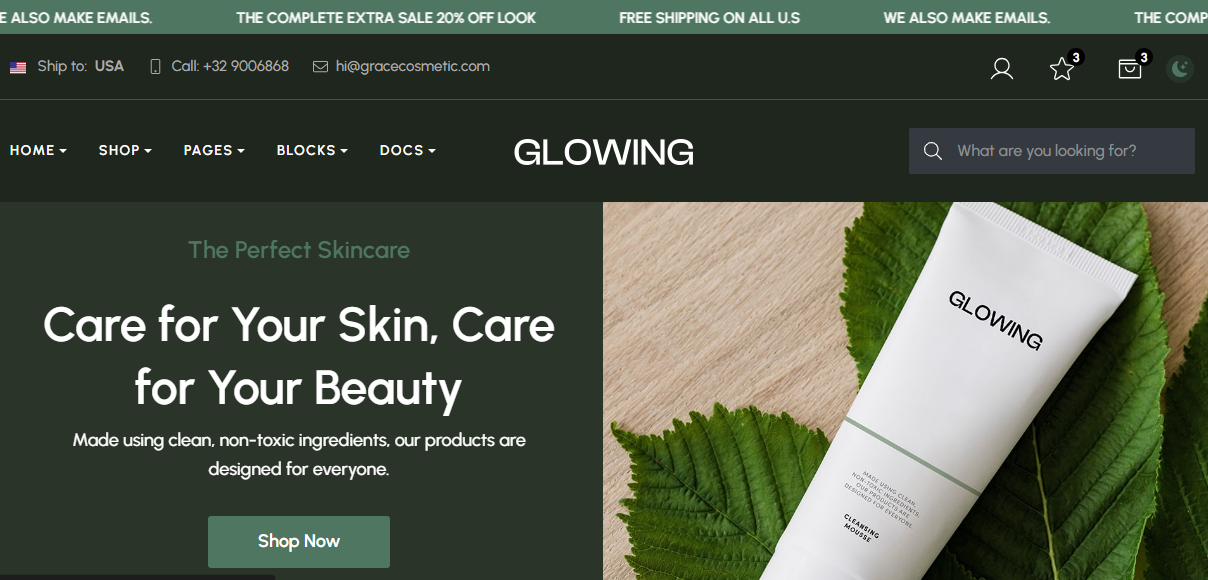Open the wishlist star icon

[1062, 68]
